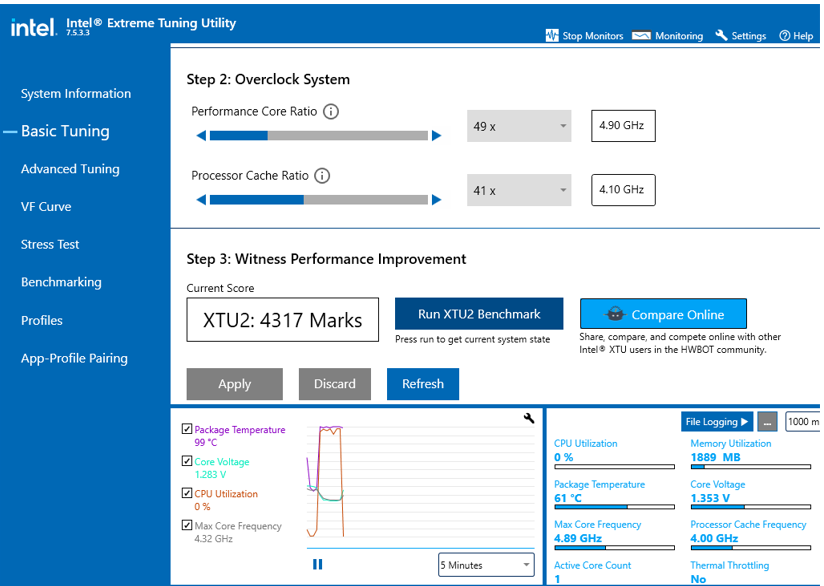Click the Core Voltage 1.353 V value
The width and height of the screenshot is (824, 586).
click(710, 498)
